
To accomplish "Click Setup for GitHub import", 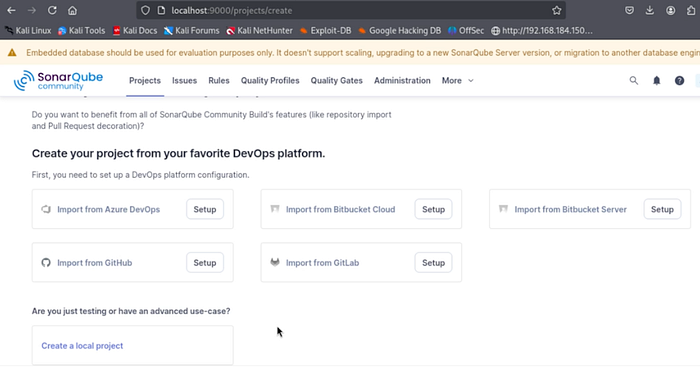I will pos(205,263).
